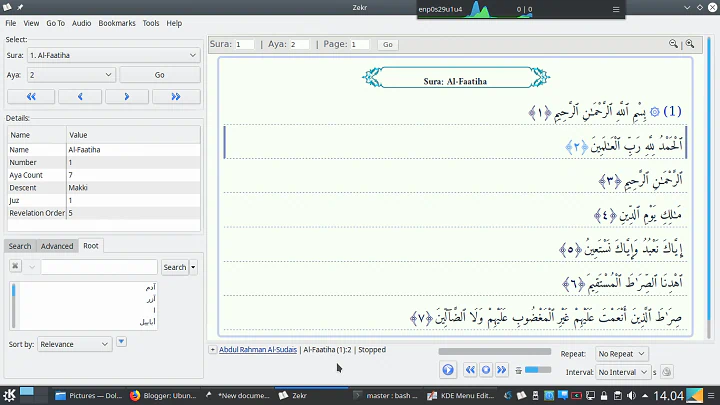Open the KDE application launcher

[9, 395]
